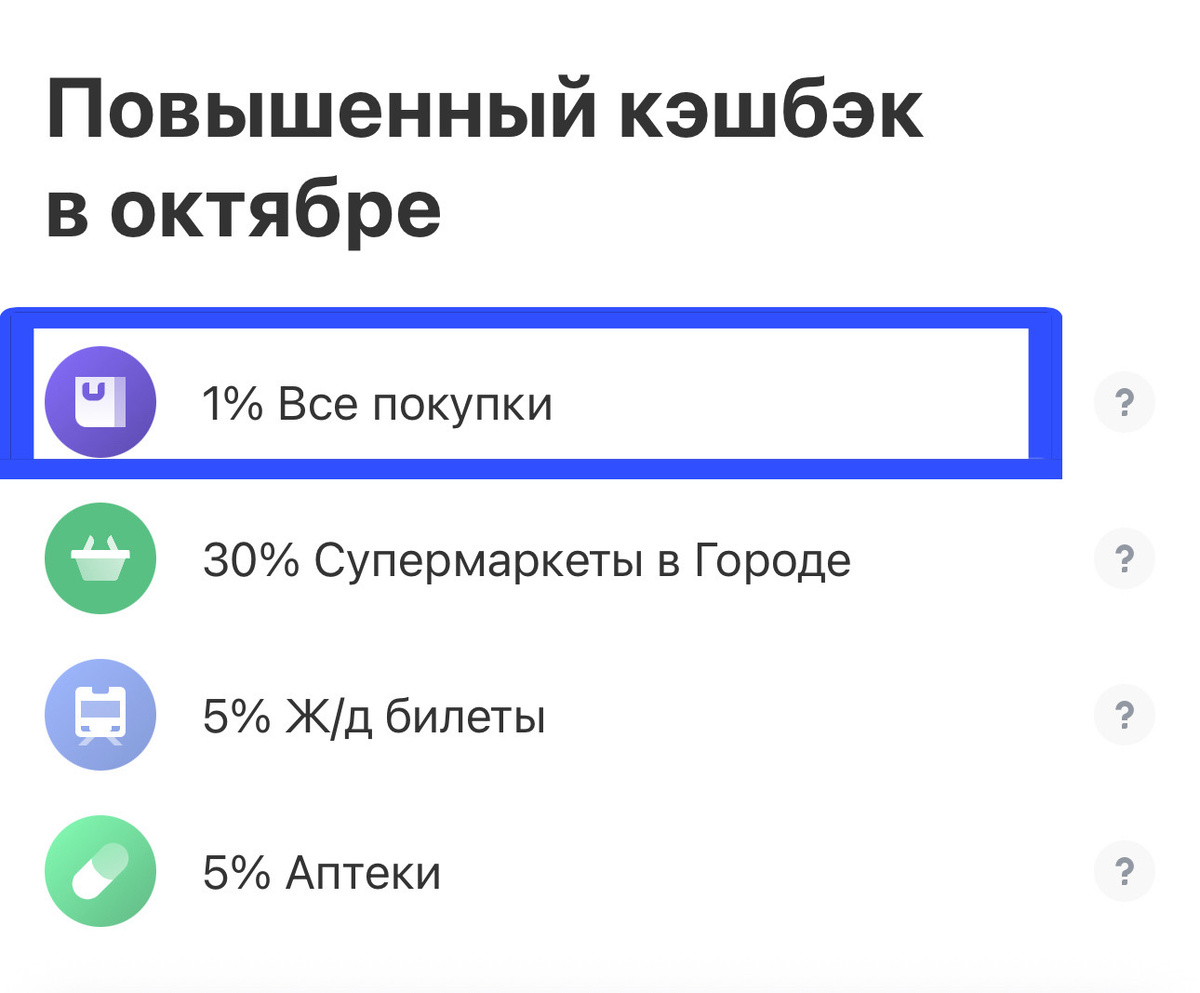This screenshot has width=1200, height=993.
Task: Click the blue train icon for railway tickets
Action: (100, 714)
